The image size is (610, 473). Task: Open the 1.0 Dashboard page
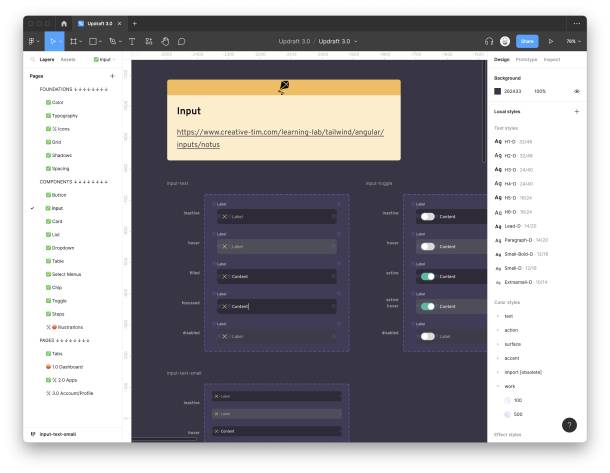pos(67,367)
